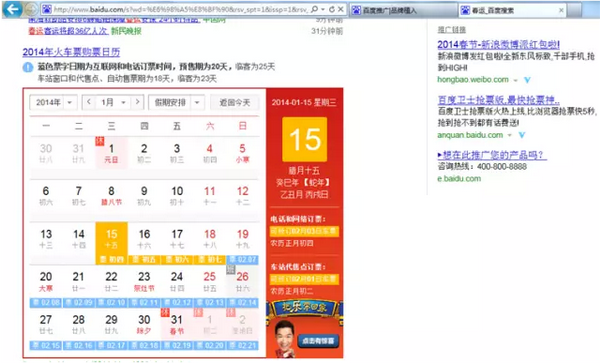600x364 pixels.
Task: Select January 31 春节 in calendar
Action: [x=177, y=324]
